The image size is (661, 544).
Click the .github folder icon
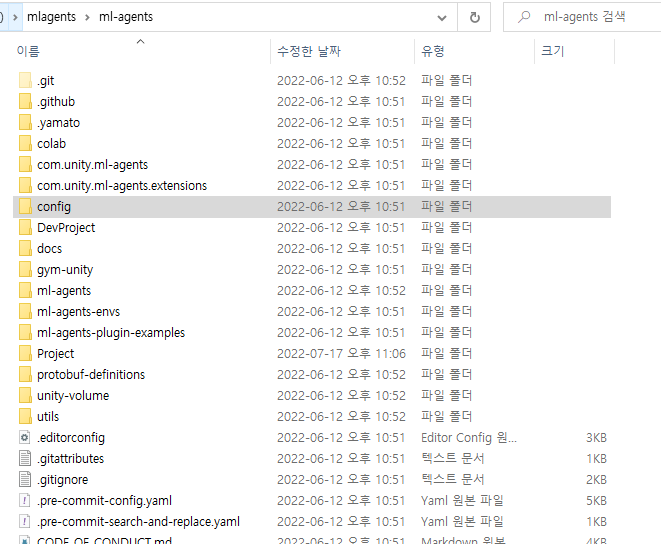coord(25,101)
